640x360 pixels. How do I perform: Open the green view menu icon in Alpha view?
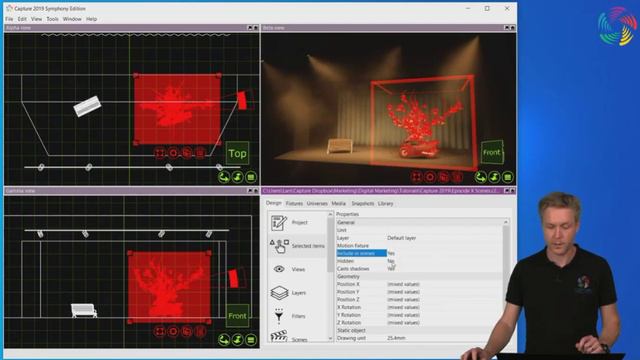pyautogui.click(x=251, y=177)
